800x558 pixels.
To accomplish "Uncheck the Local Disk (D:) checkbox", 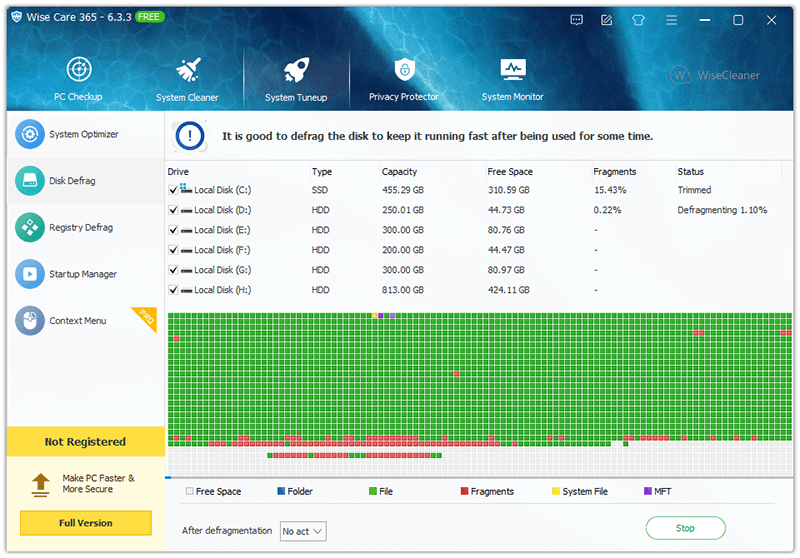I will 173,210.
